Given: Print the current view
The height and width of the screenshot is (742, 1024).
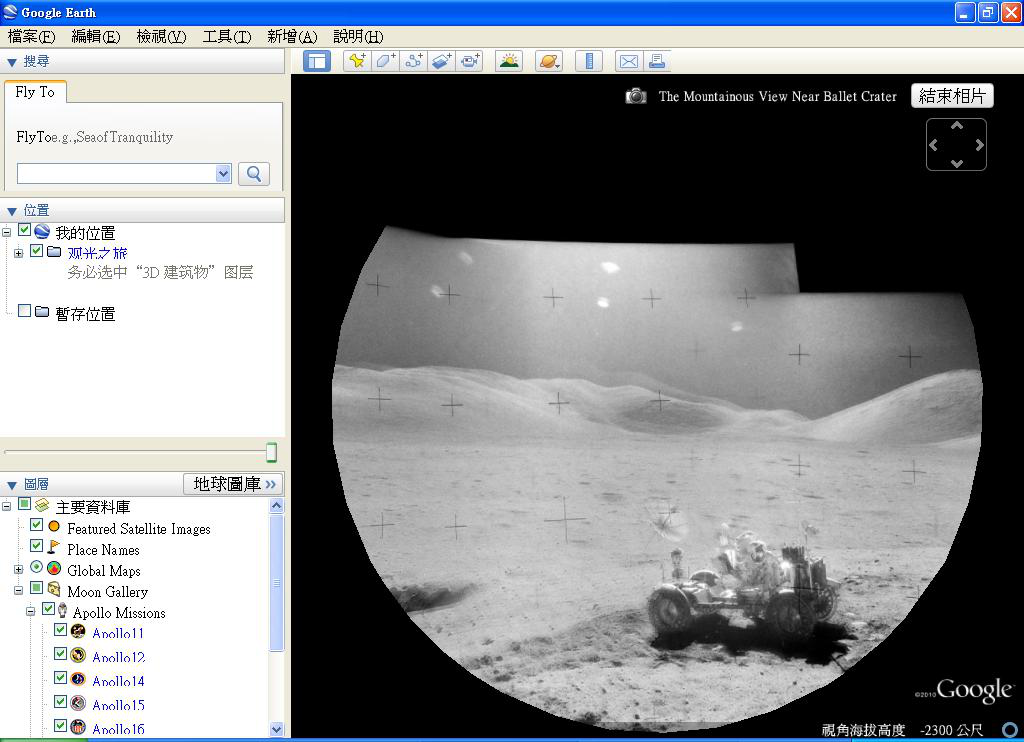Looking at the screenshot, I should click(x=657, y=61).
